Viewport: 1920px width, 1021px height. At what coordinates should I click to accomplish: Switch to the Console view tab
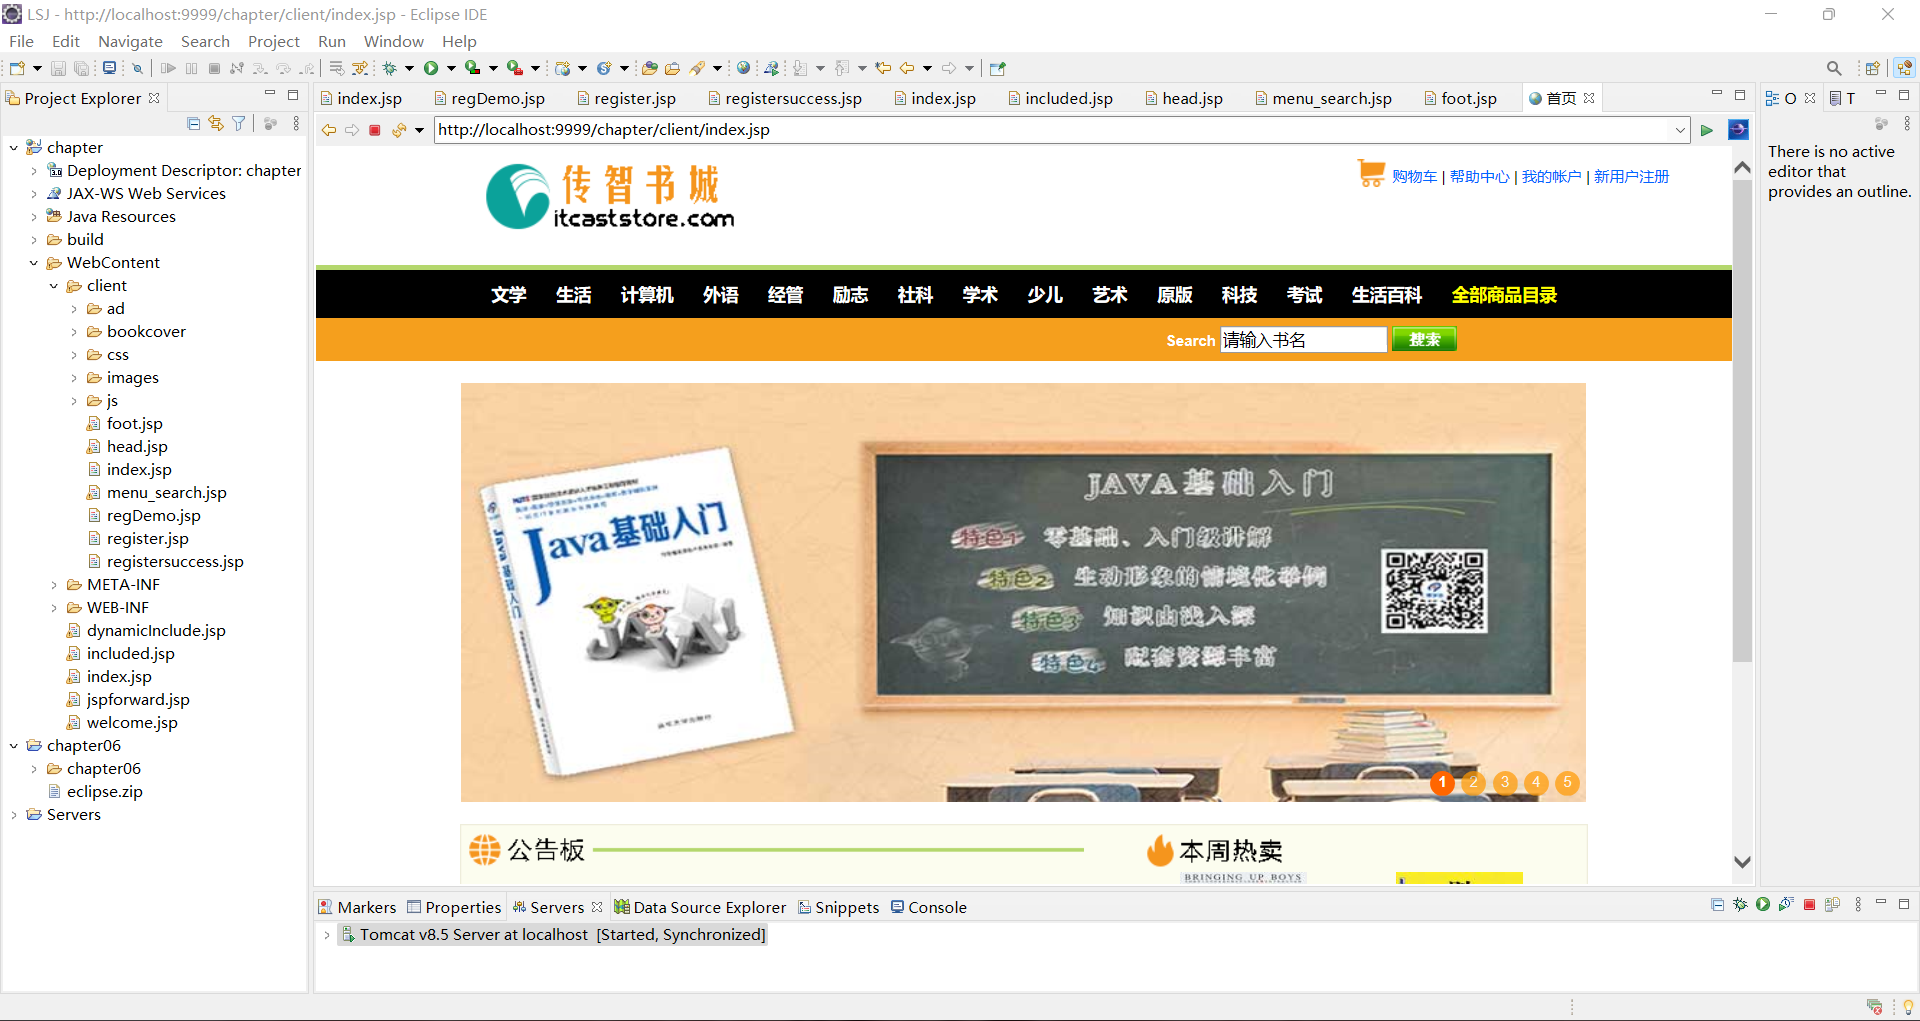tap(937, 907)
